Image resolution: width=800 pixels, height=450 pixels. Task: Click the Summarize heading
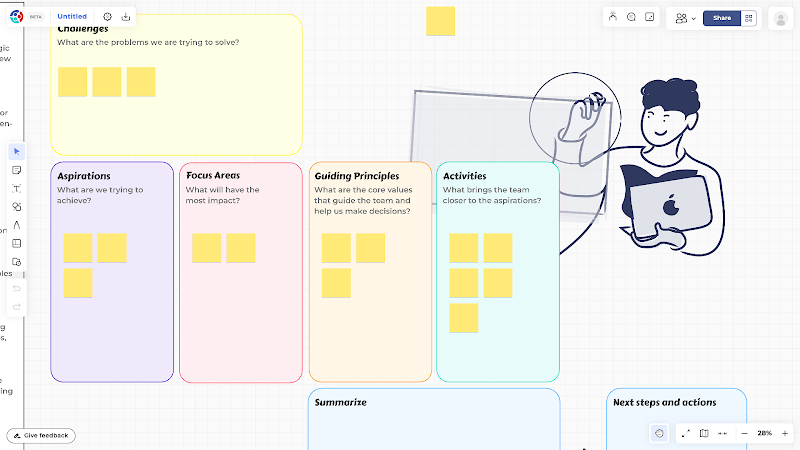click(x=340, y=402)
